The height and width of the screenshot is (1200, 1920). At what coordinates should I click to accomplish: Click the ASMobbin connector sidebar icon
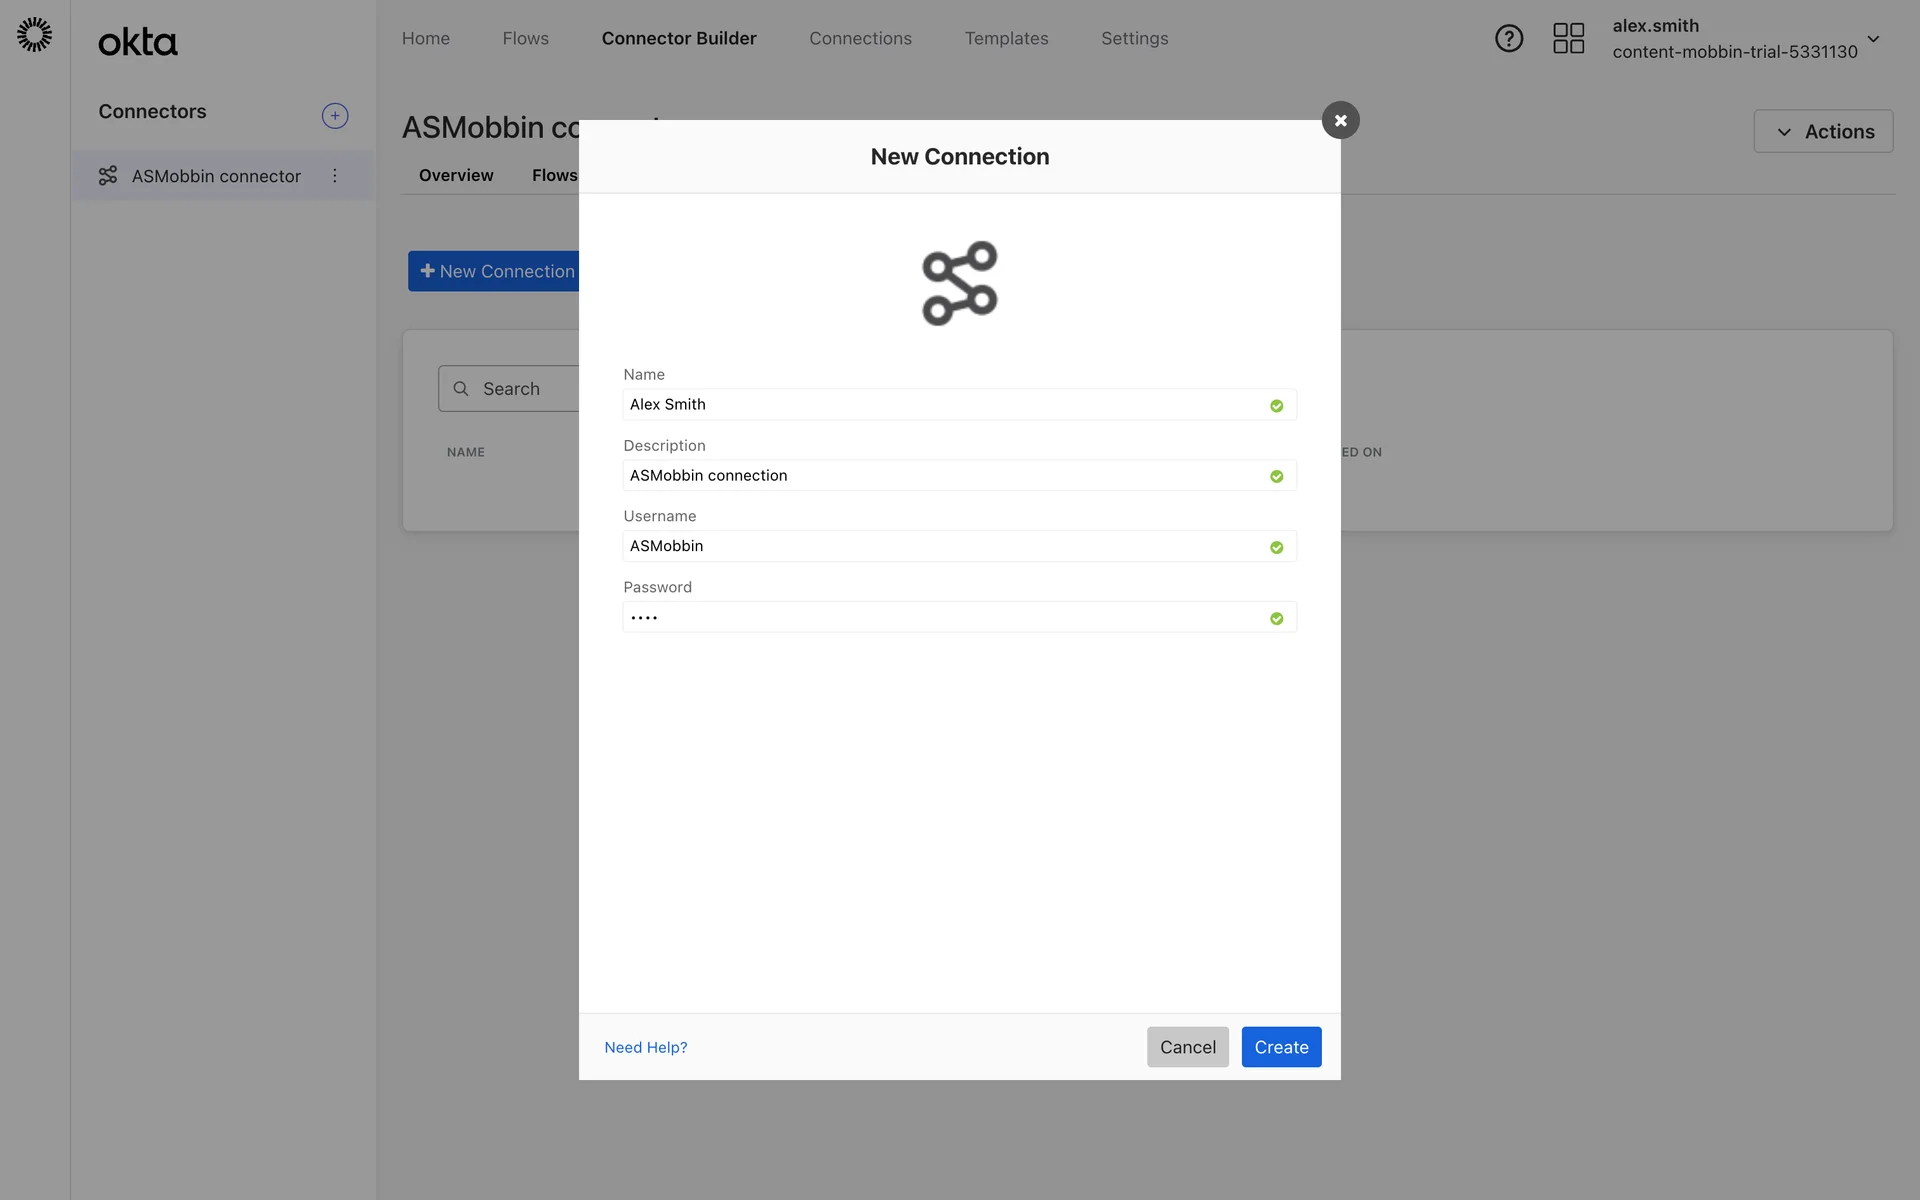[108, 176]
